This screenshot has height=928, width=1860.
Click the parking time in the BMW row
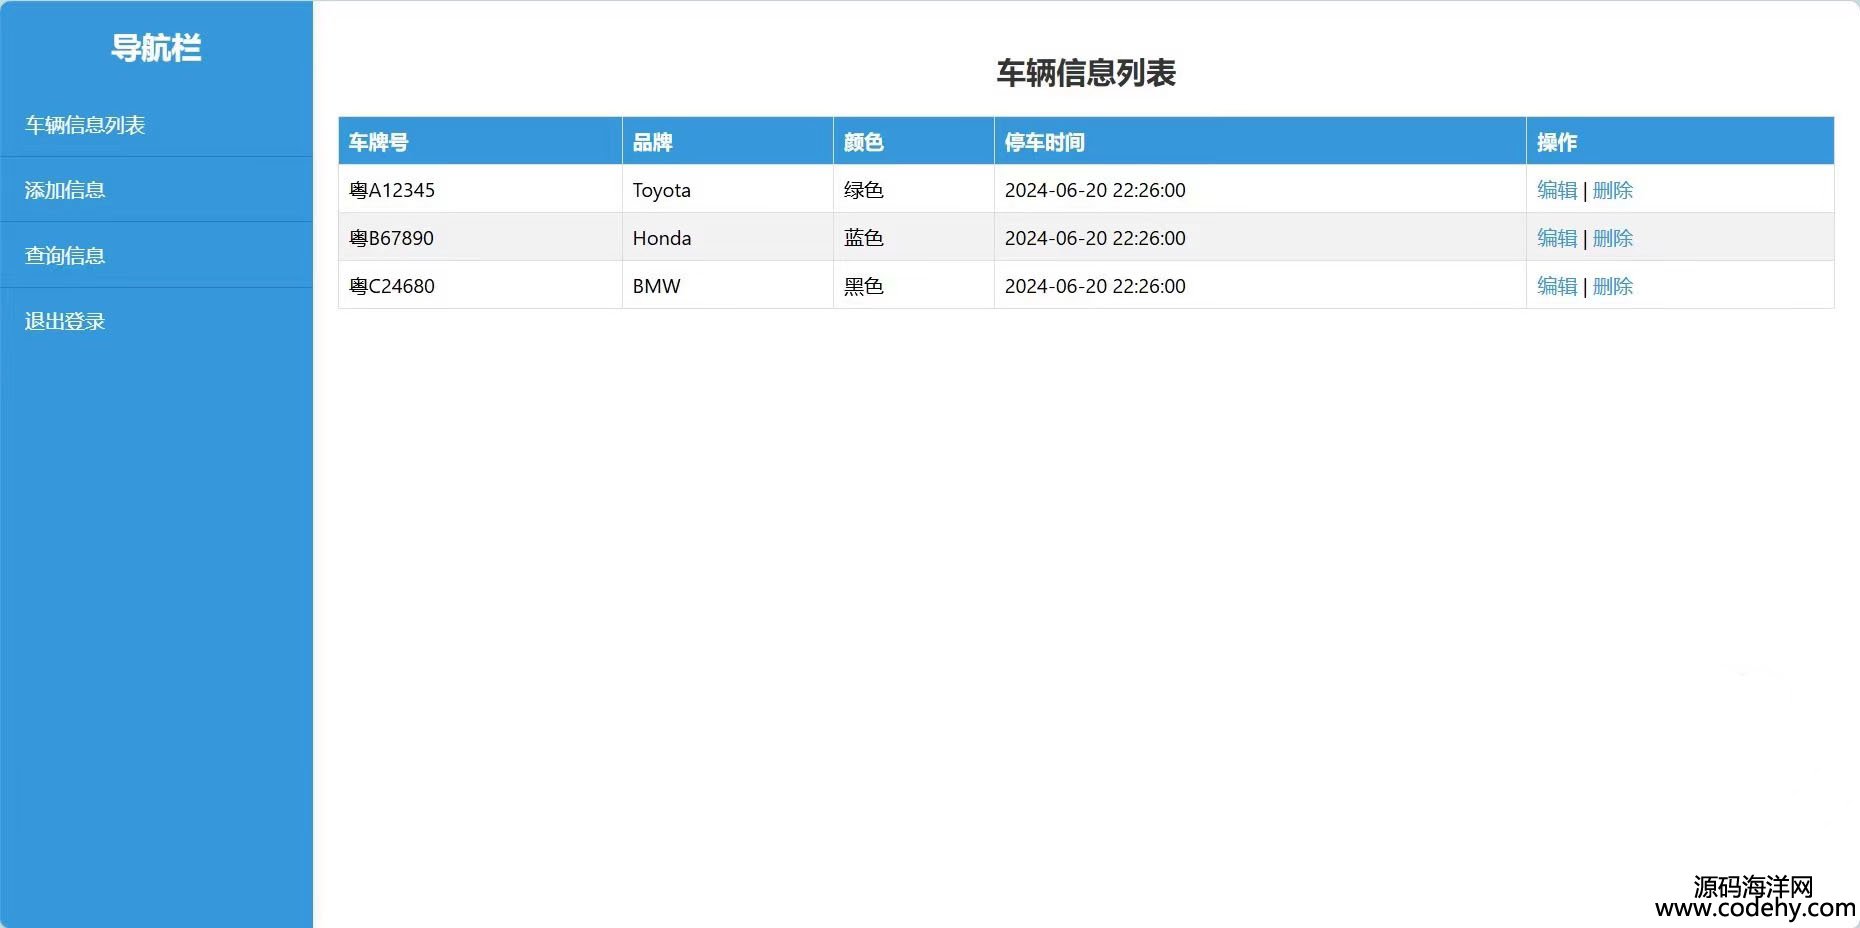pos(1095,286)
